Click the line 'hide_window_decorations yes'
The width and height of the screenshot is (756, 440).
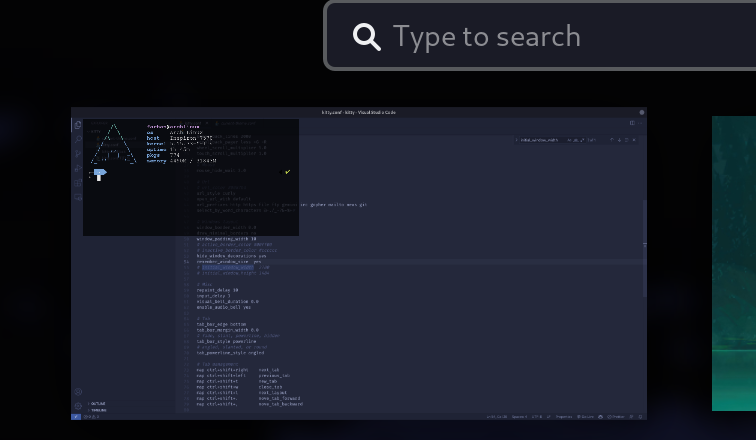[x=231, y=256]
